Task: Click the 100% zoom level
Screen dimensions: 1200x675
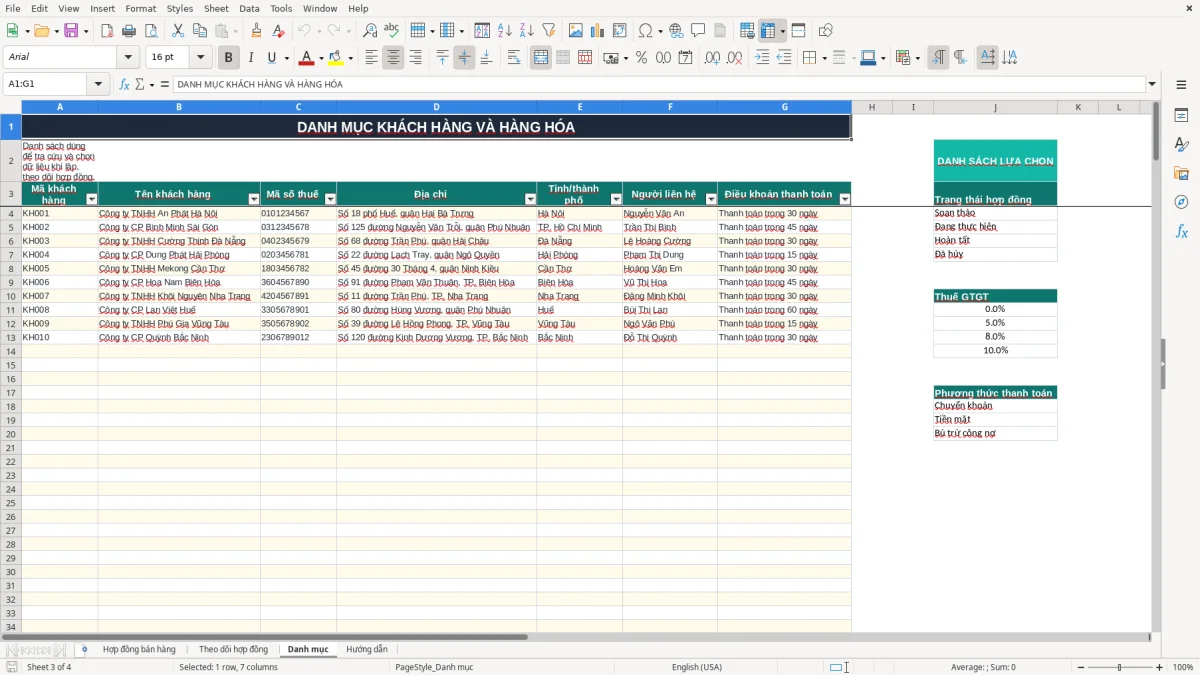Action: [x=1183, y=667]
